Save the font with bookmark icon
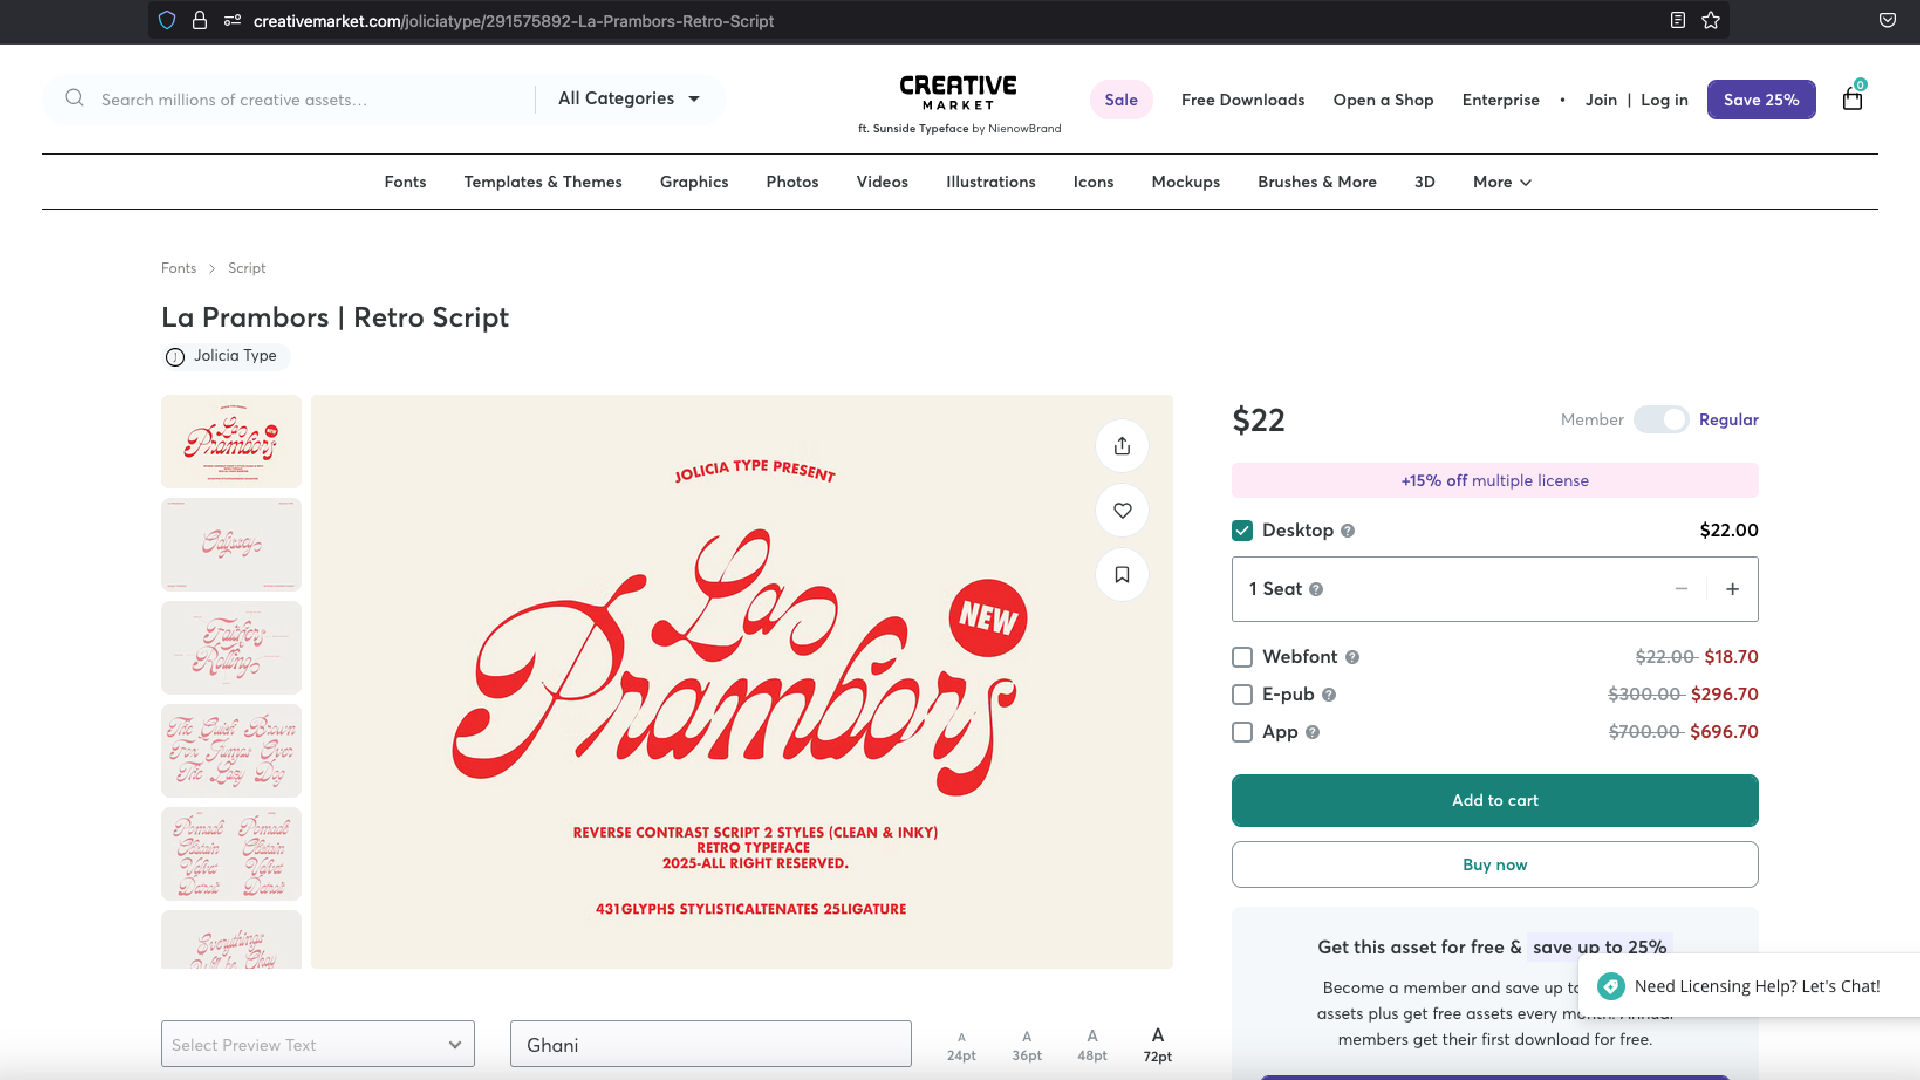The image size is (1920, 1080). click(1122, 575)
